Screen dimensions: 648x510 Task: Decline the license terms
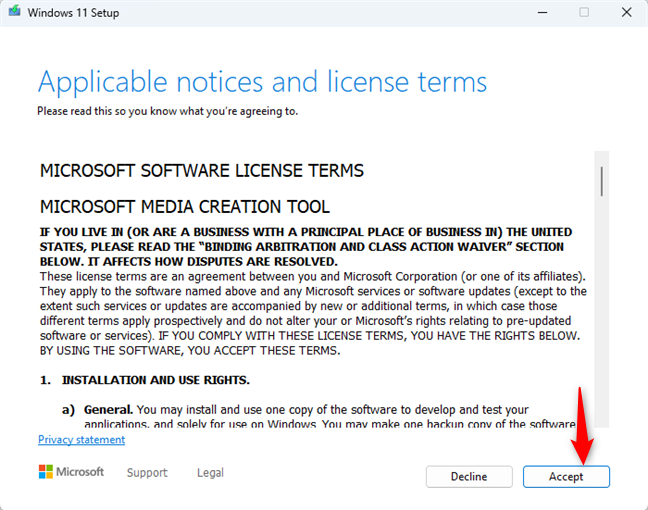(469, 477)
